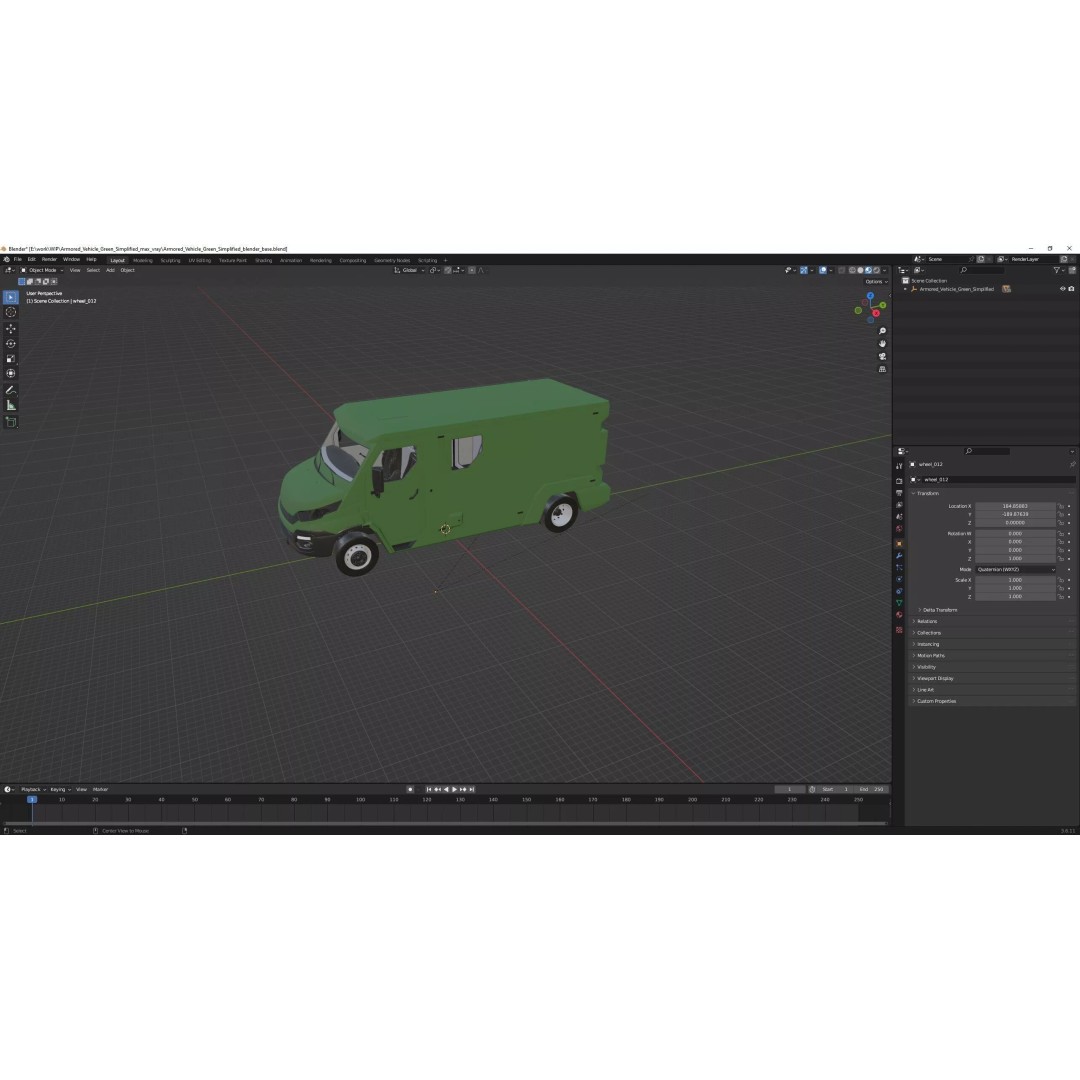
Task: Open viewport Options dropdown
Action: coord(876,282)
